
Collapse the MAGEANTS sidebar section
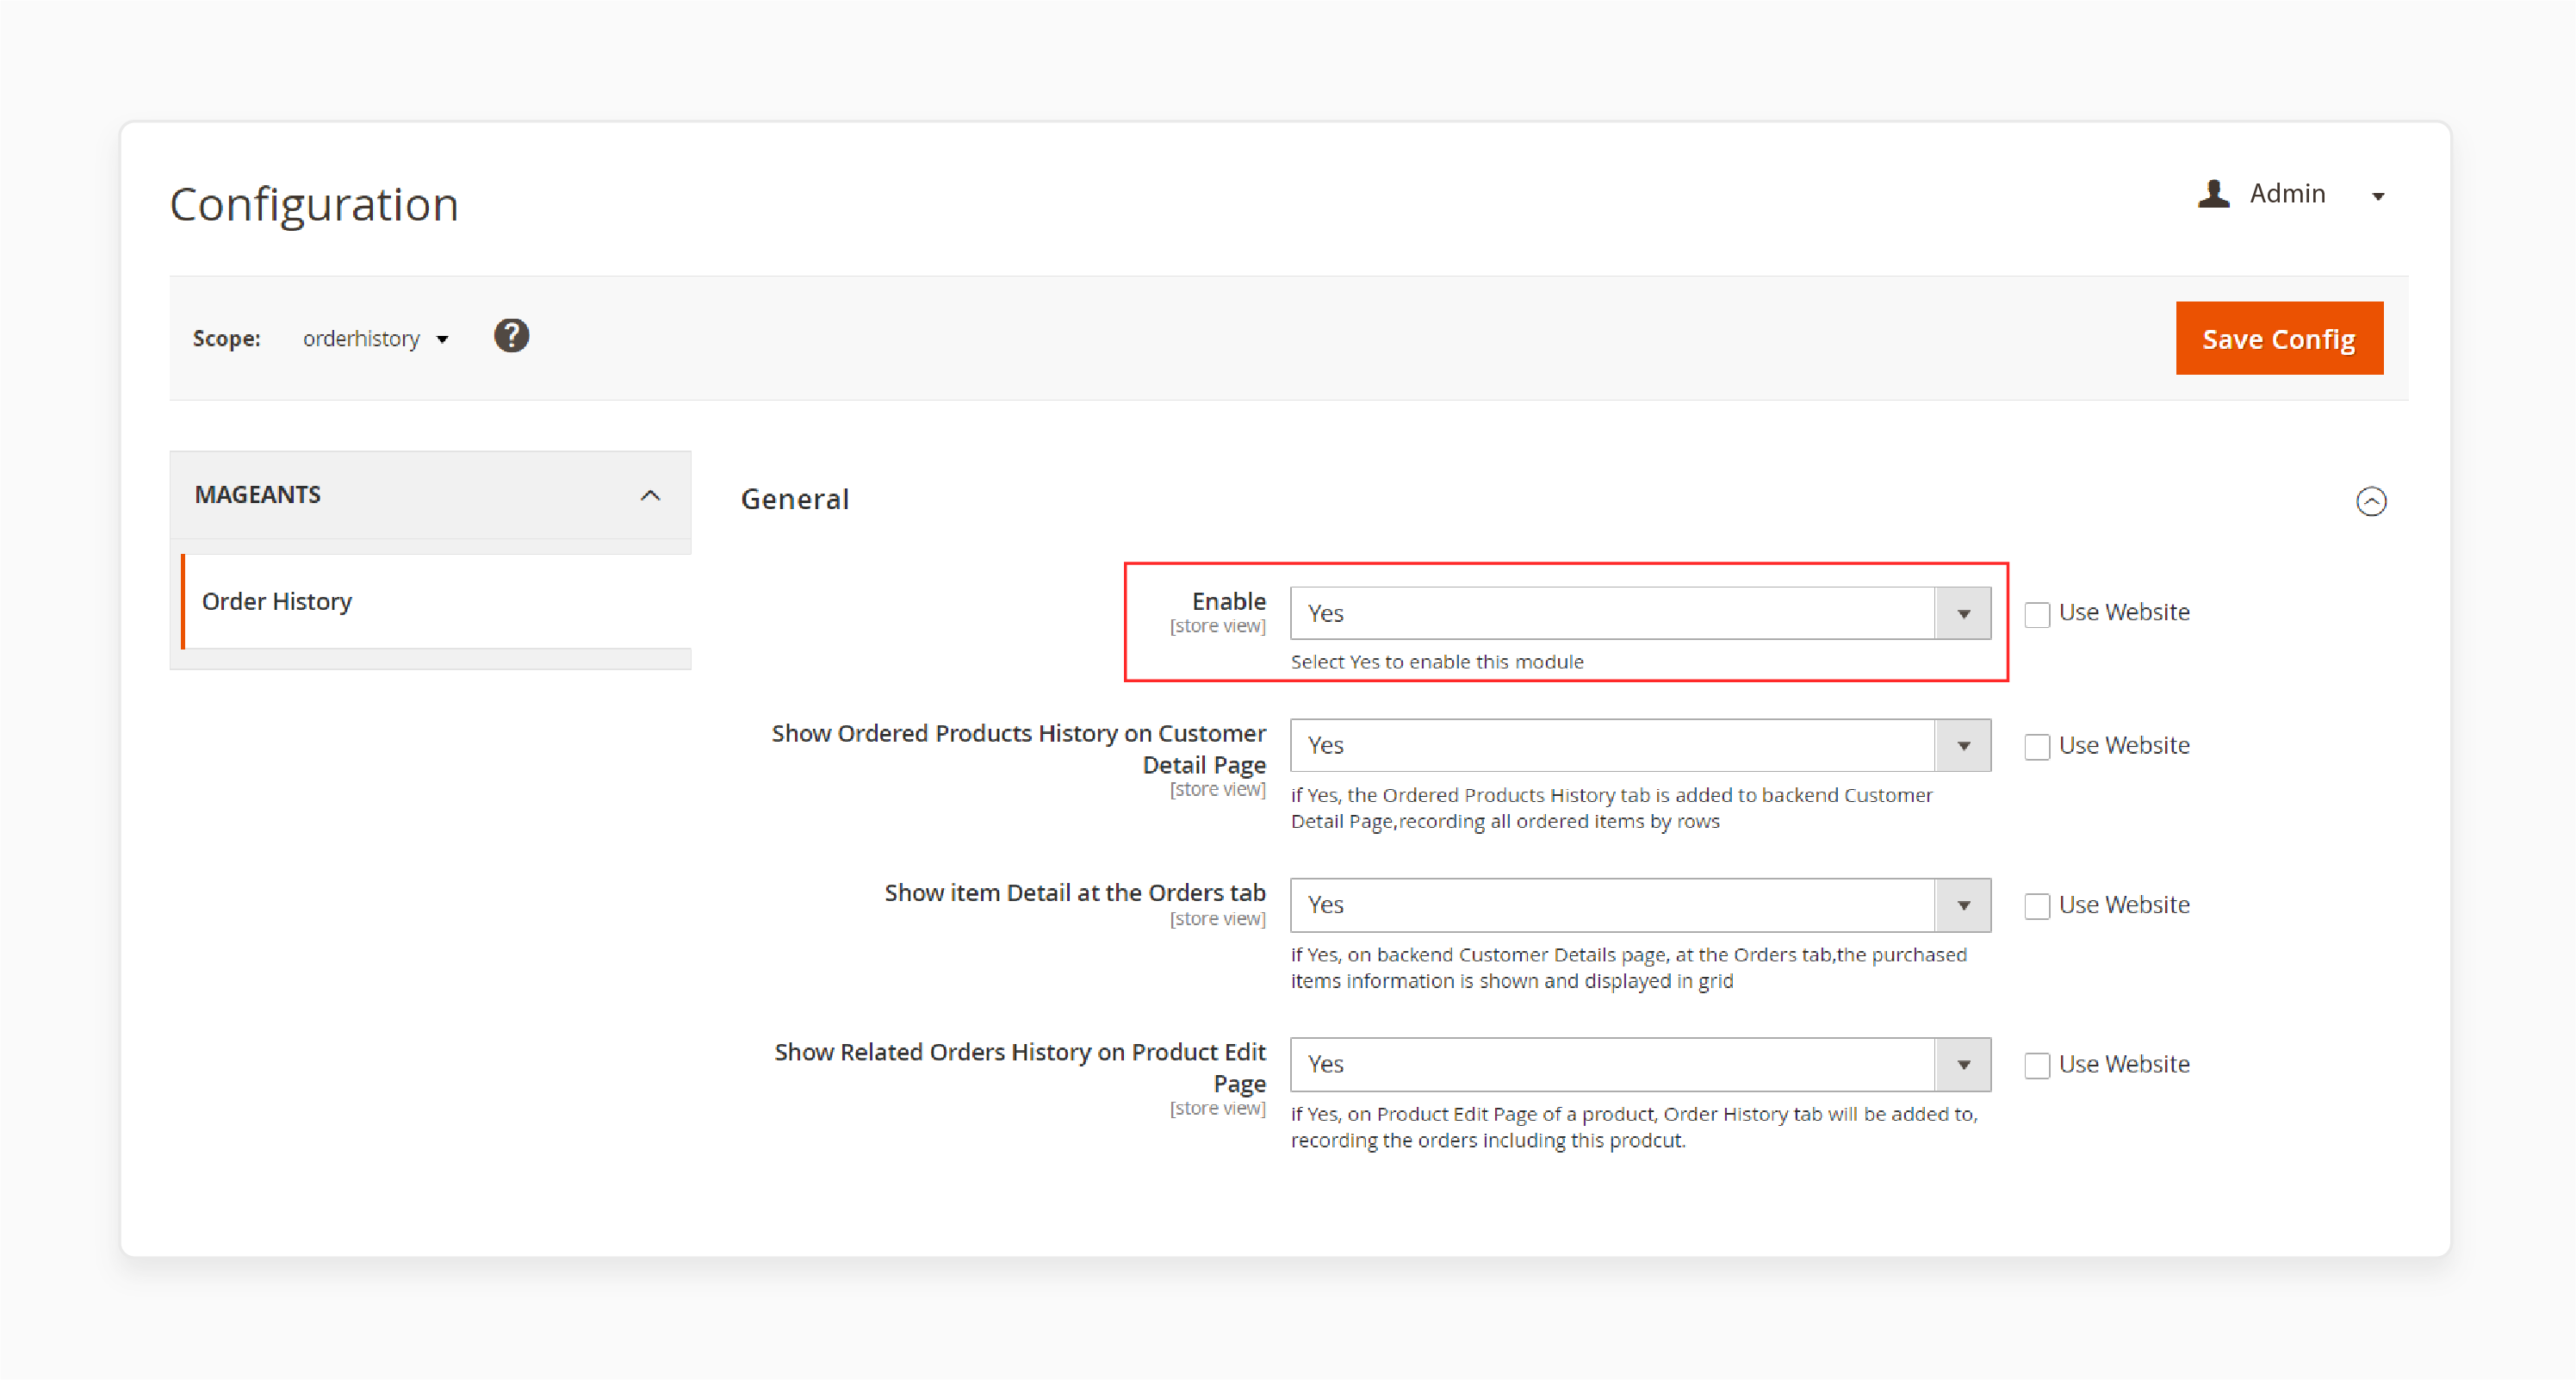point(430,495)
